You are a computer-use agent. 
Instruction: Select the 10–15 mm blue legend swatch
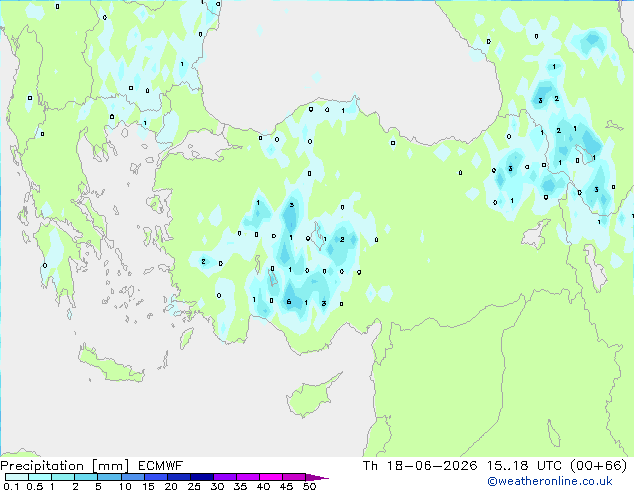click(132, 477)
